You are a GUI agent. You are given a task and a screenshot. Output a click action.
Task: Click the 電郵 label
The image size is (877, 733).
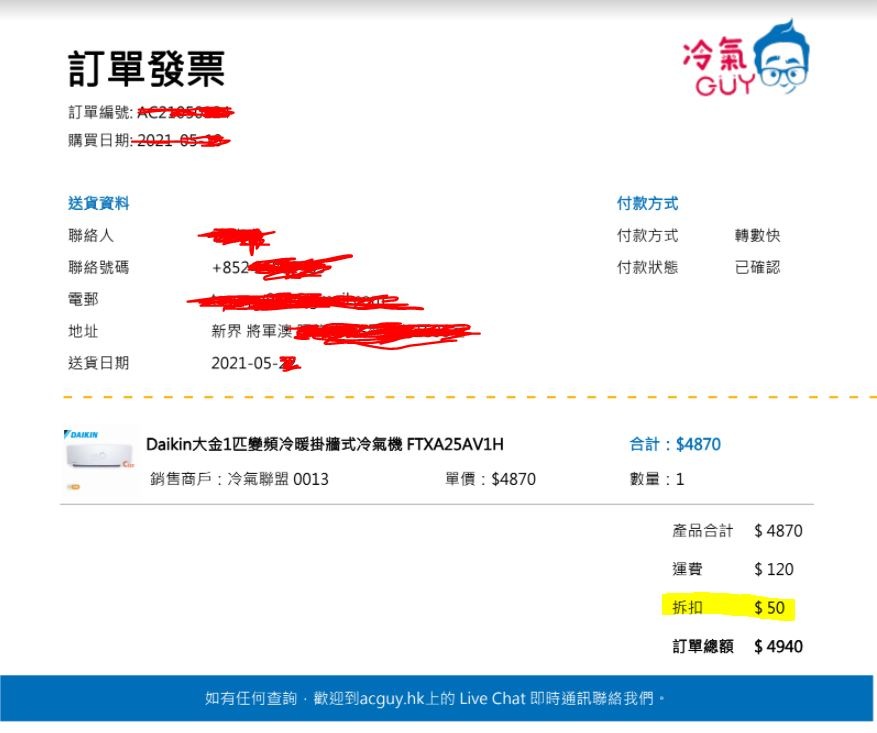click(x=83, y=299)
